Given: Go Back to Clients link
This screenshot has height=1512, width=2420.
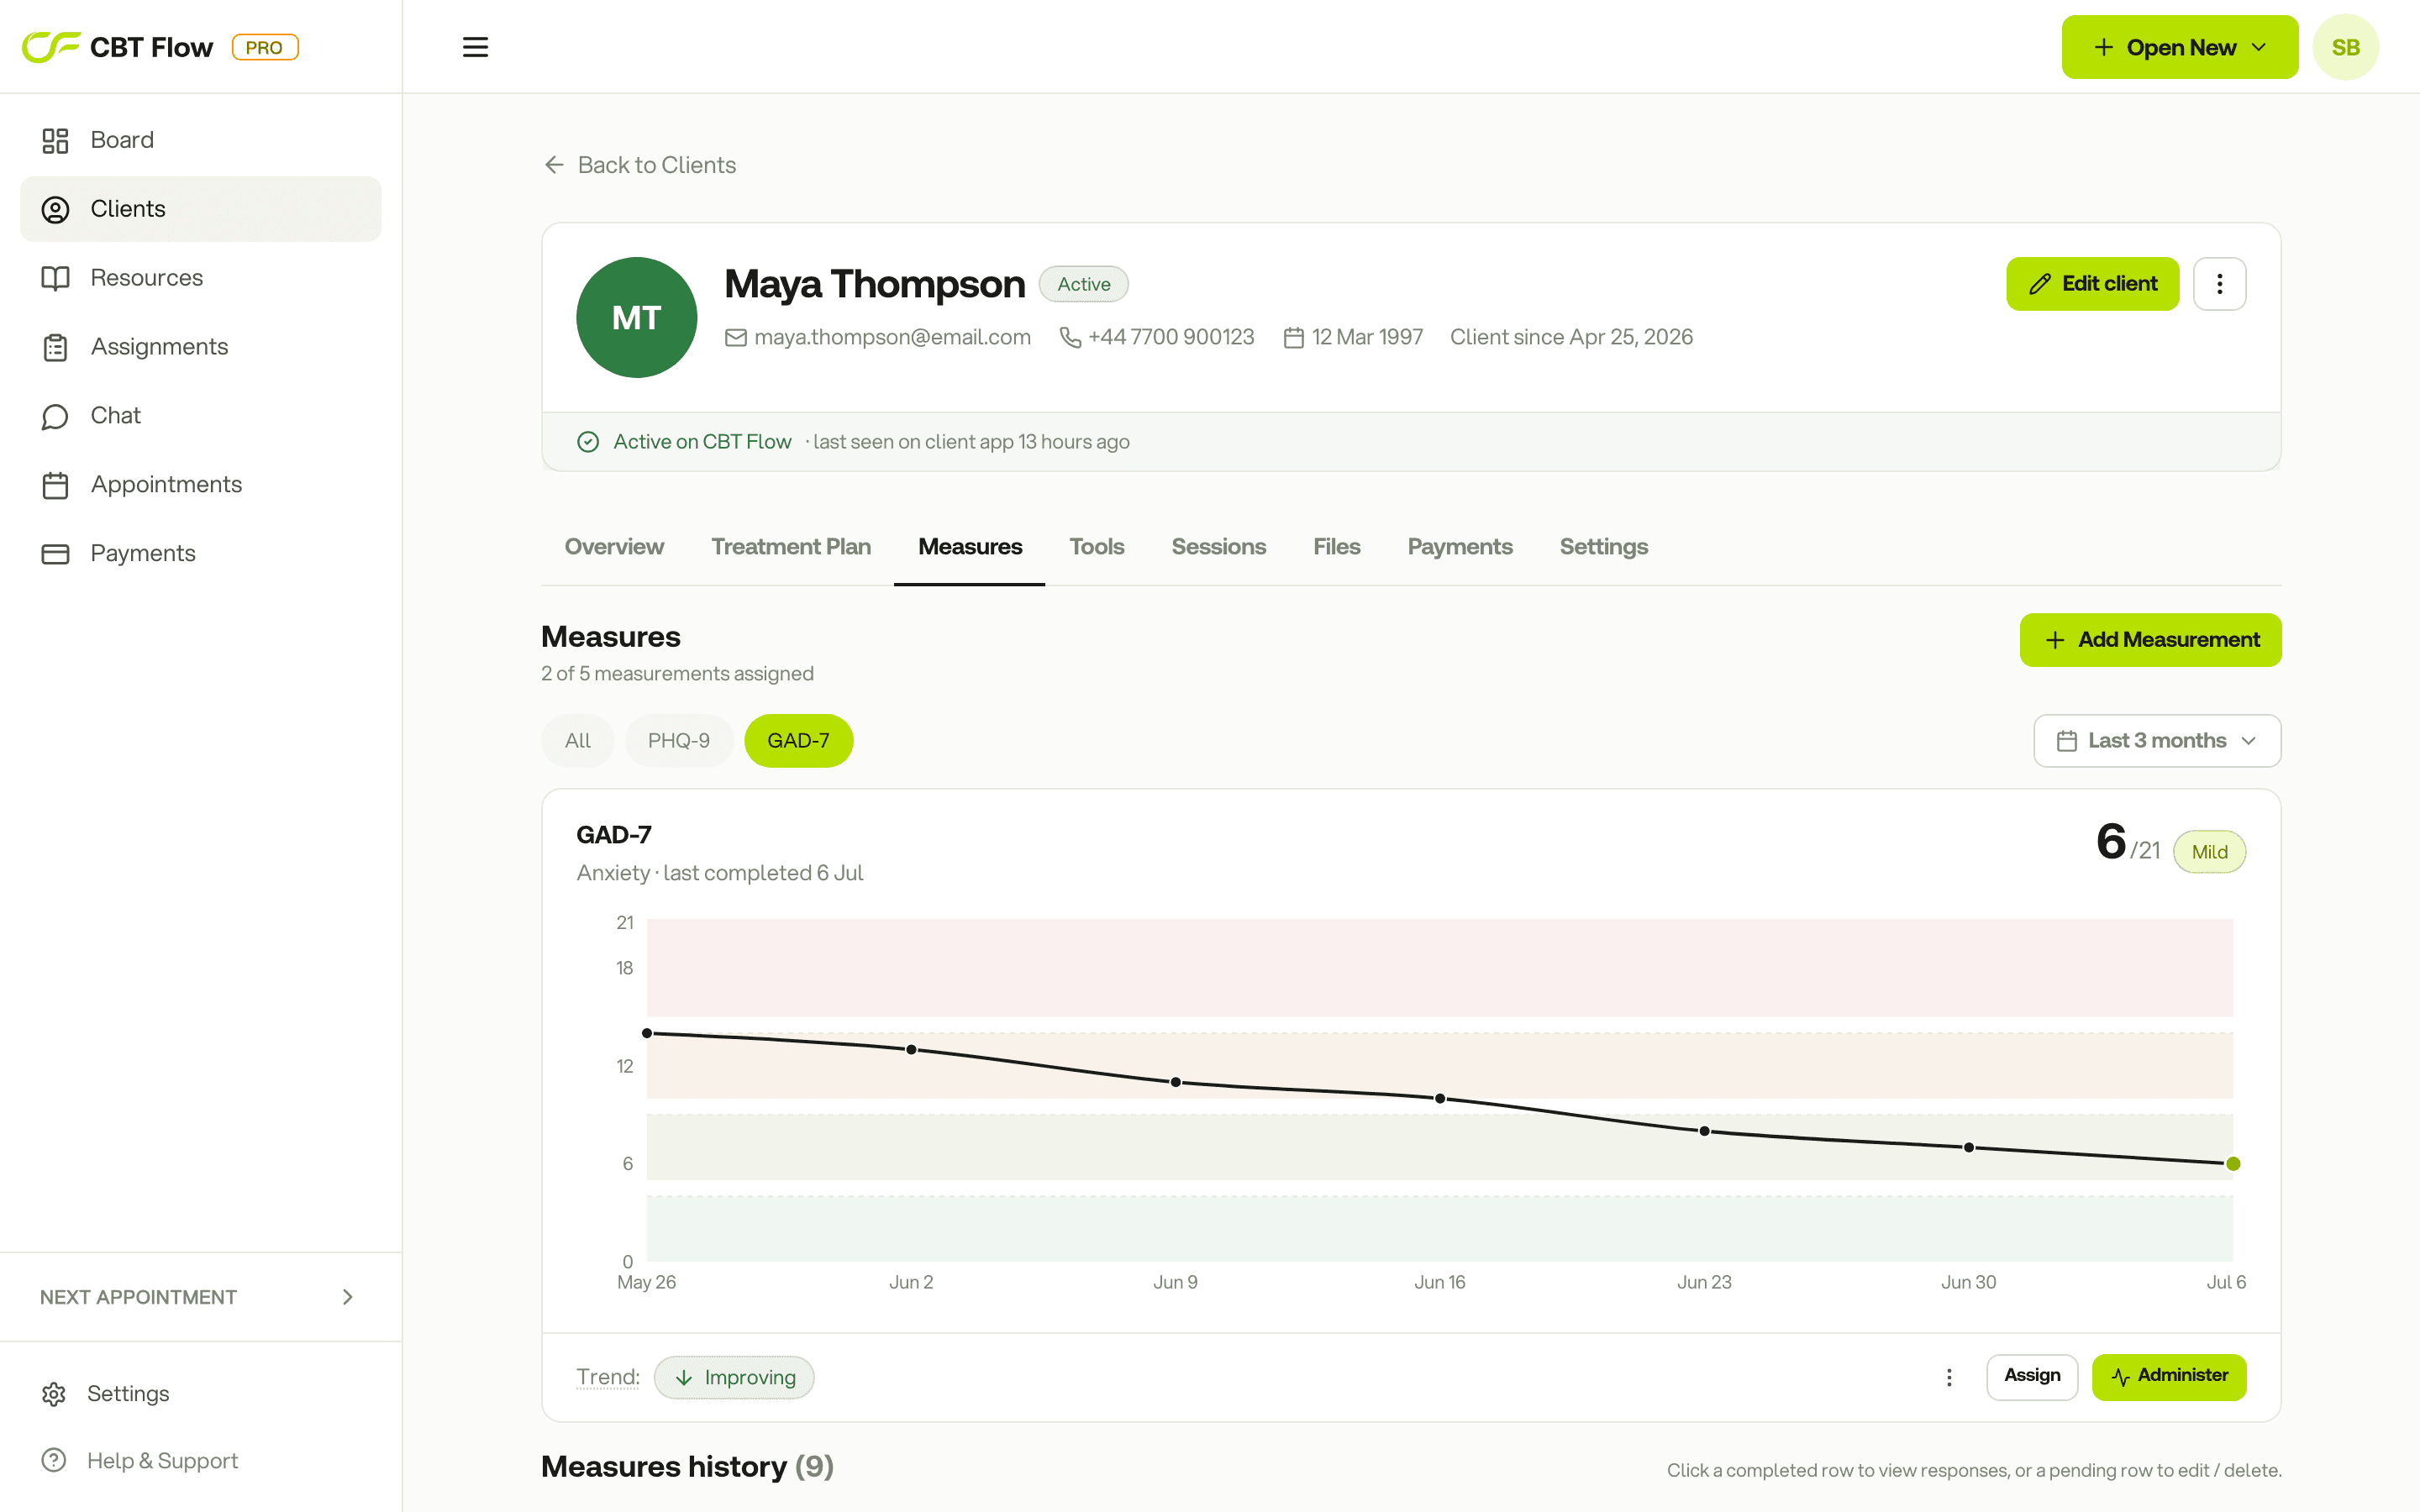Looking at the screenshot, I should (x=640, y=165).
